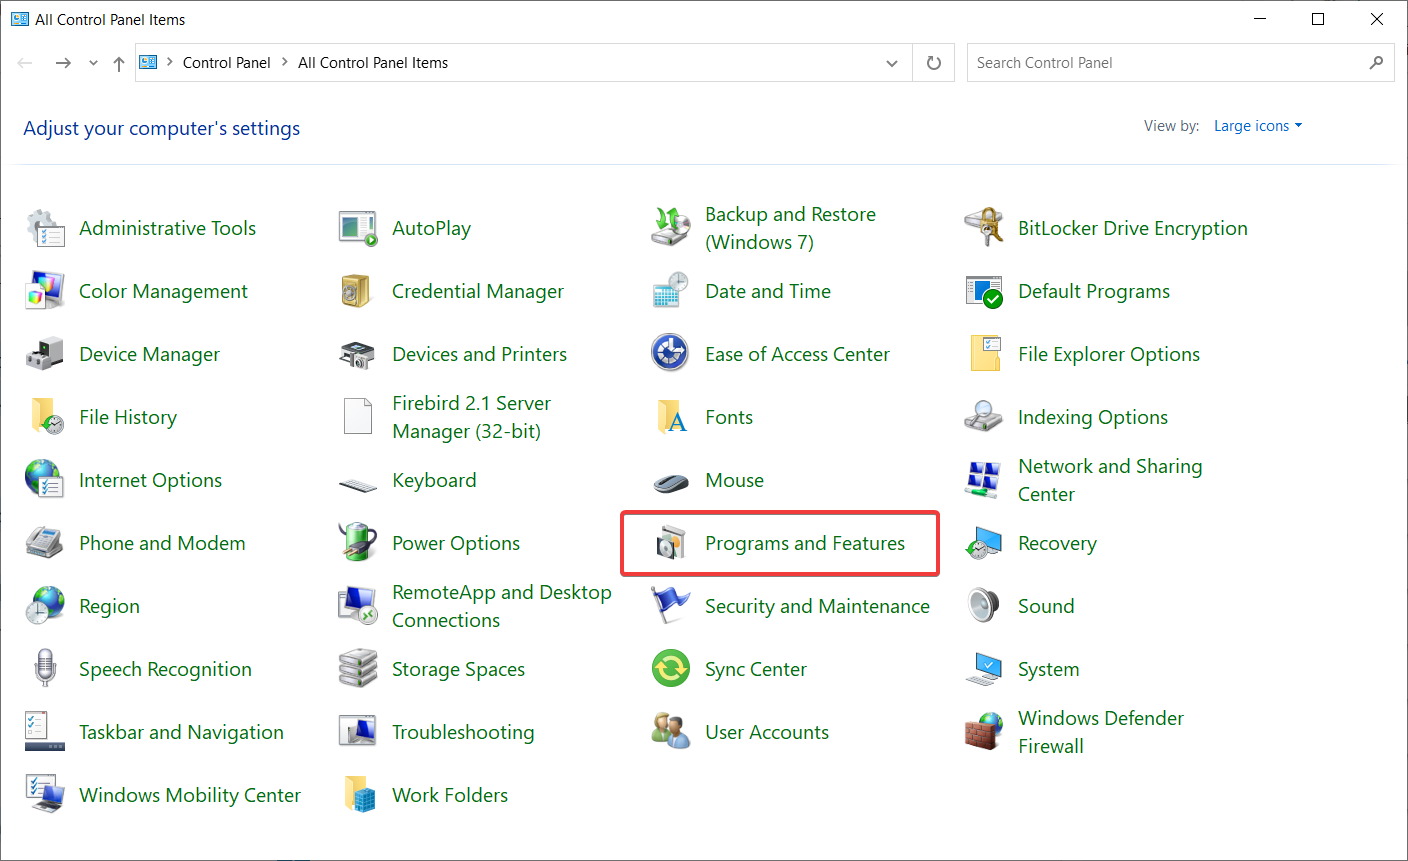1408x861 pixels.
Task: Click the Firebird 2.1 Server Manager icon
Action: pyautogui.click(x=358, y=418)
